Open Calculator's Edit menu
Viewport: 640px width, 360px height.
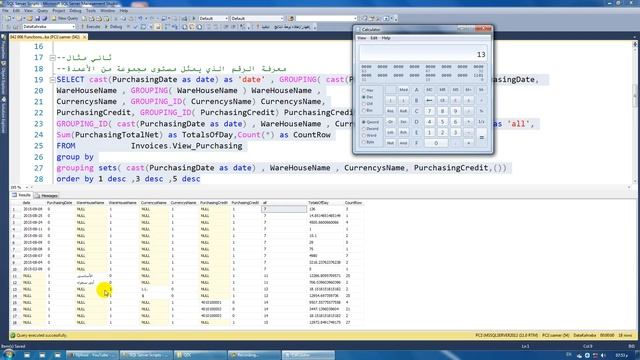pos(374,38)
